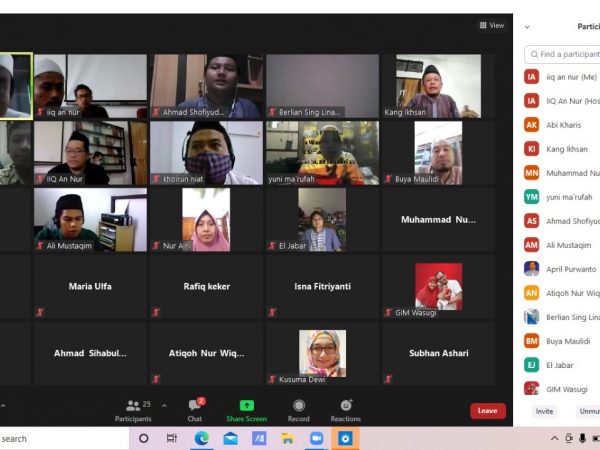Show hidden system tray icons
The width and height of the screenshot is (600, 450).
[555, 438]
